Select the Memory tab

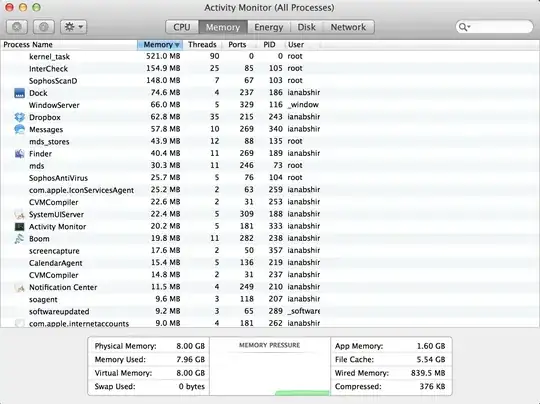[x=223, y=27]
